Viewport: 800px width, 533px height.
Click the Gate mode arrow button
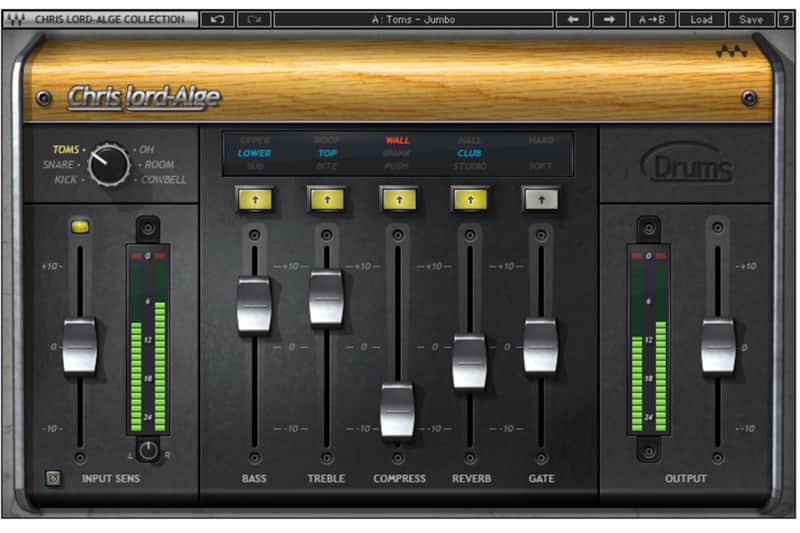click(541, 200)
